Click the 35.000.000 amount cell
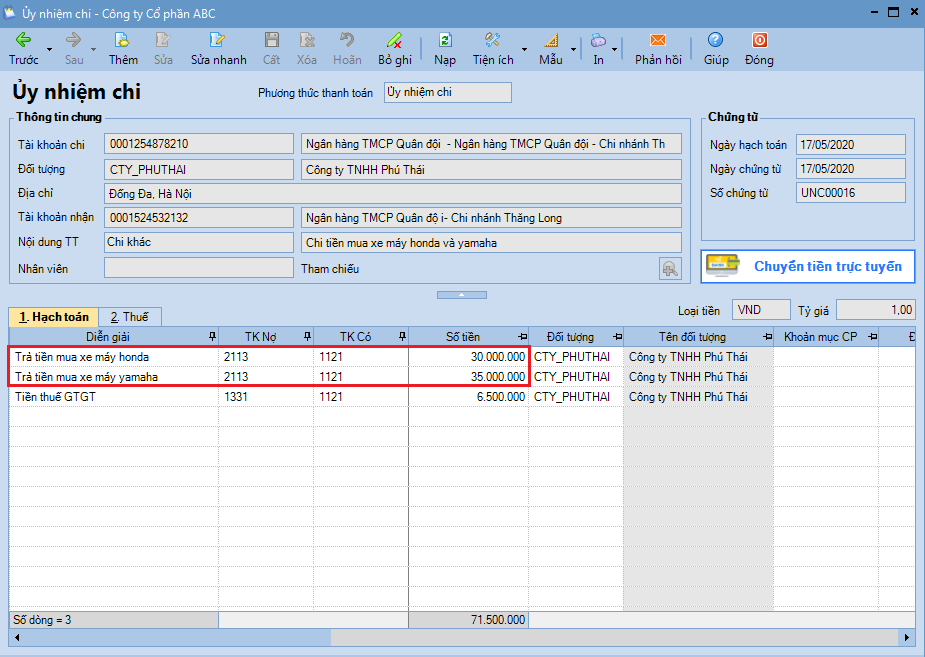The height and width of the screenshot is (657, 925). (468, 377)
